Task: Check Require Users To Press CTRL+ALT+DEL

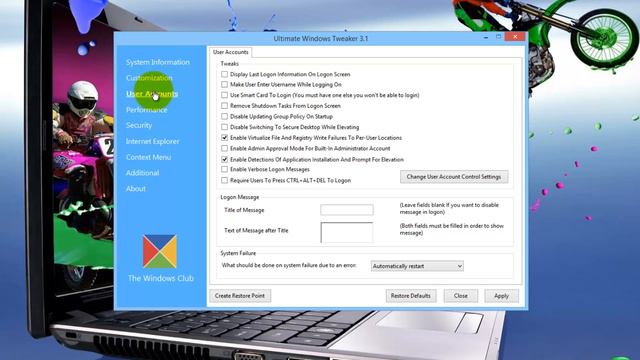Action: click(224, 180)
